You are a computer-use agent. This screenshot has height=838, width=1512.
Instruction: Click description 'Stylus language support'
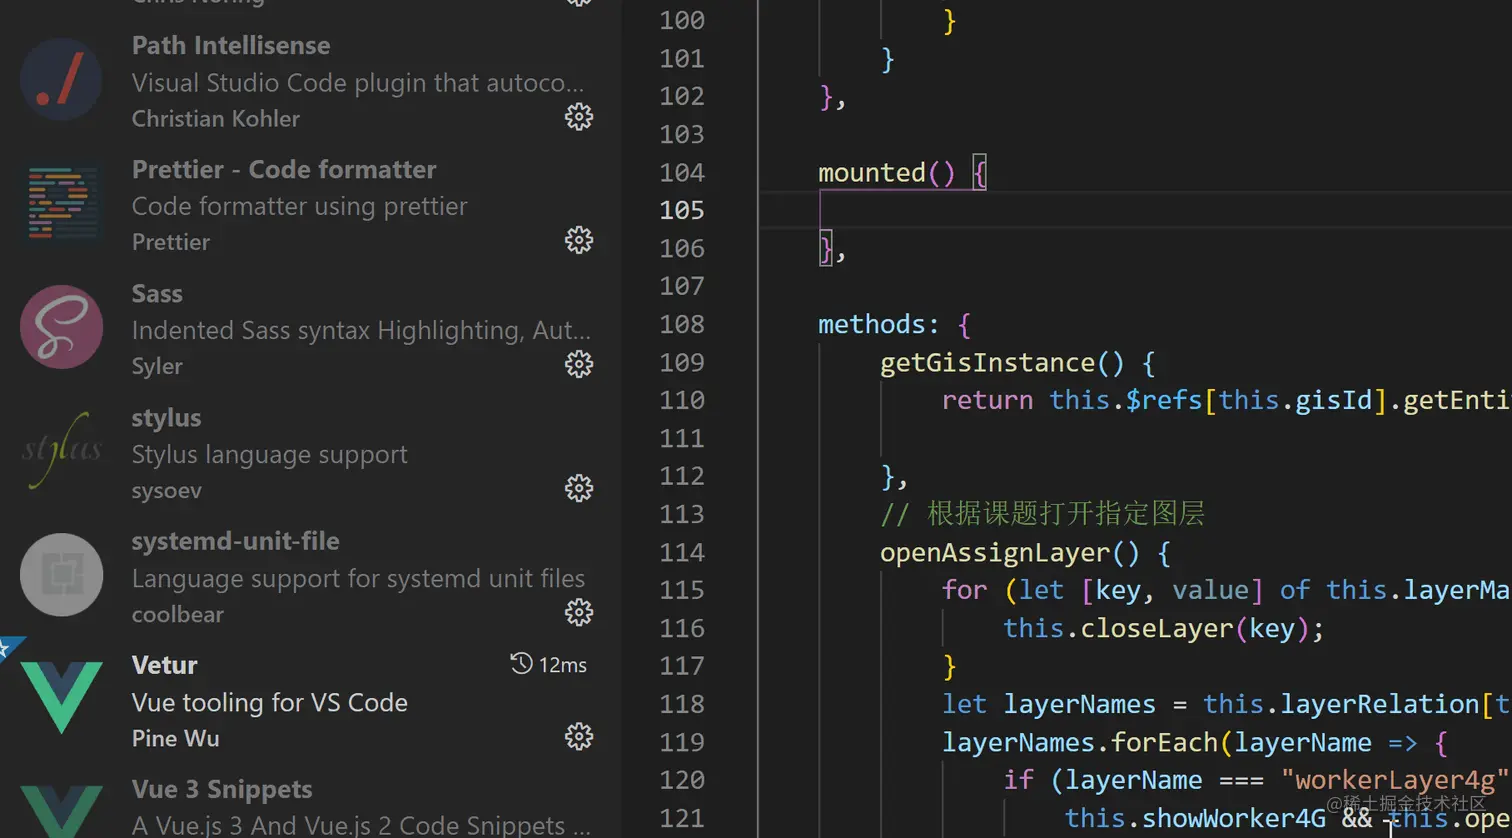tap(270, 454)
